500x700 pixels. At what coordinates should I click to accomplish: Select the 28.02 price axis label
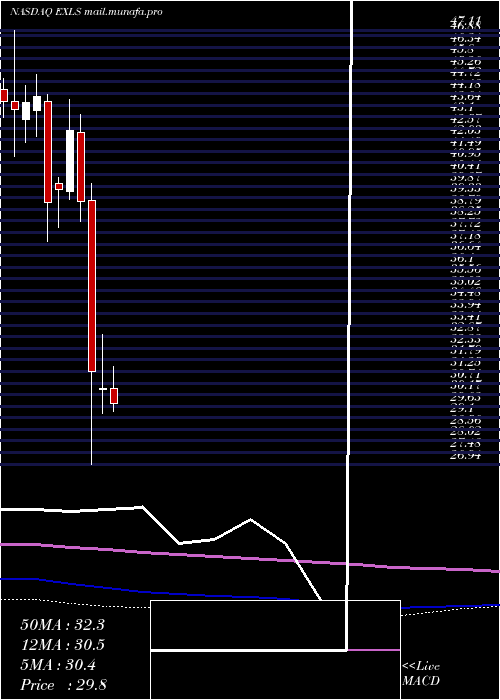pos(466,432)
